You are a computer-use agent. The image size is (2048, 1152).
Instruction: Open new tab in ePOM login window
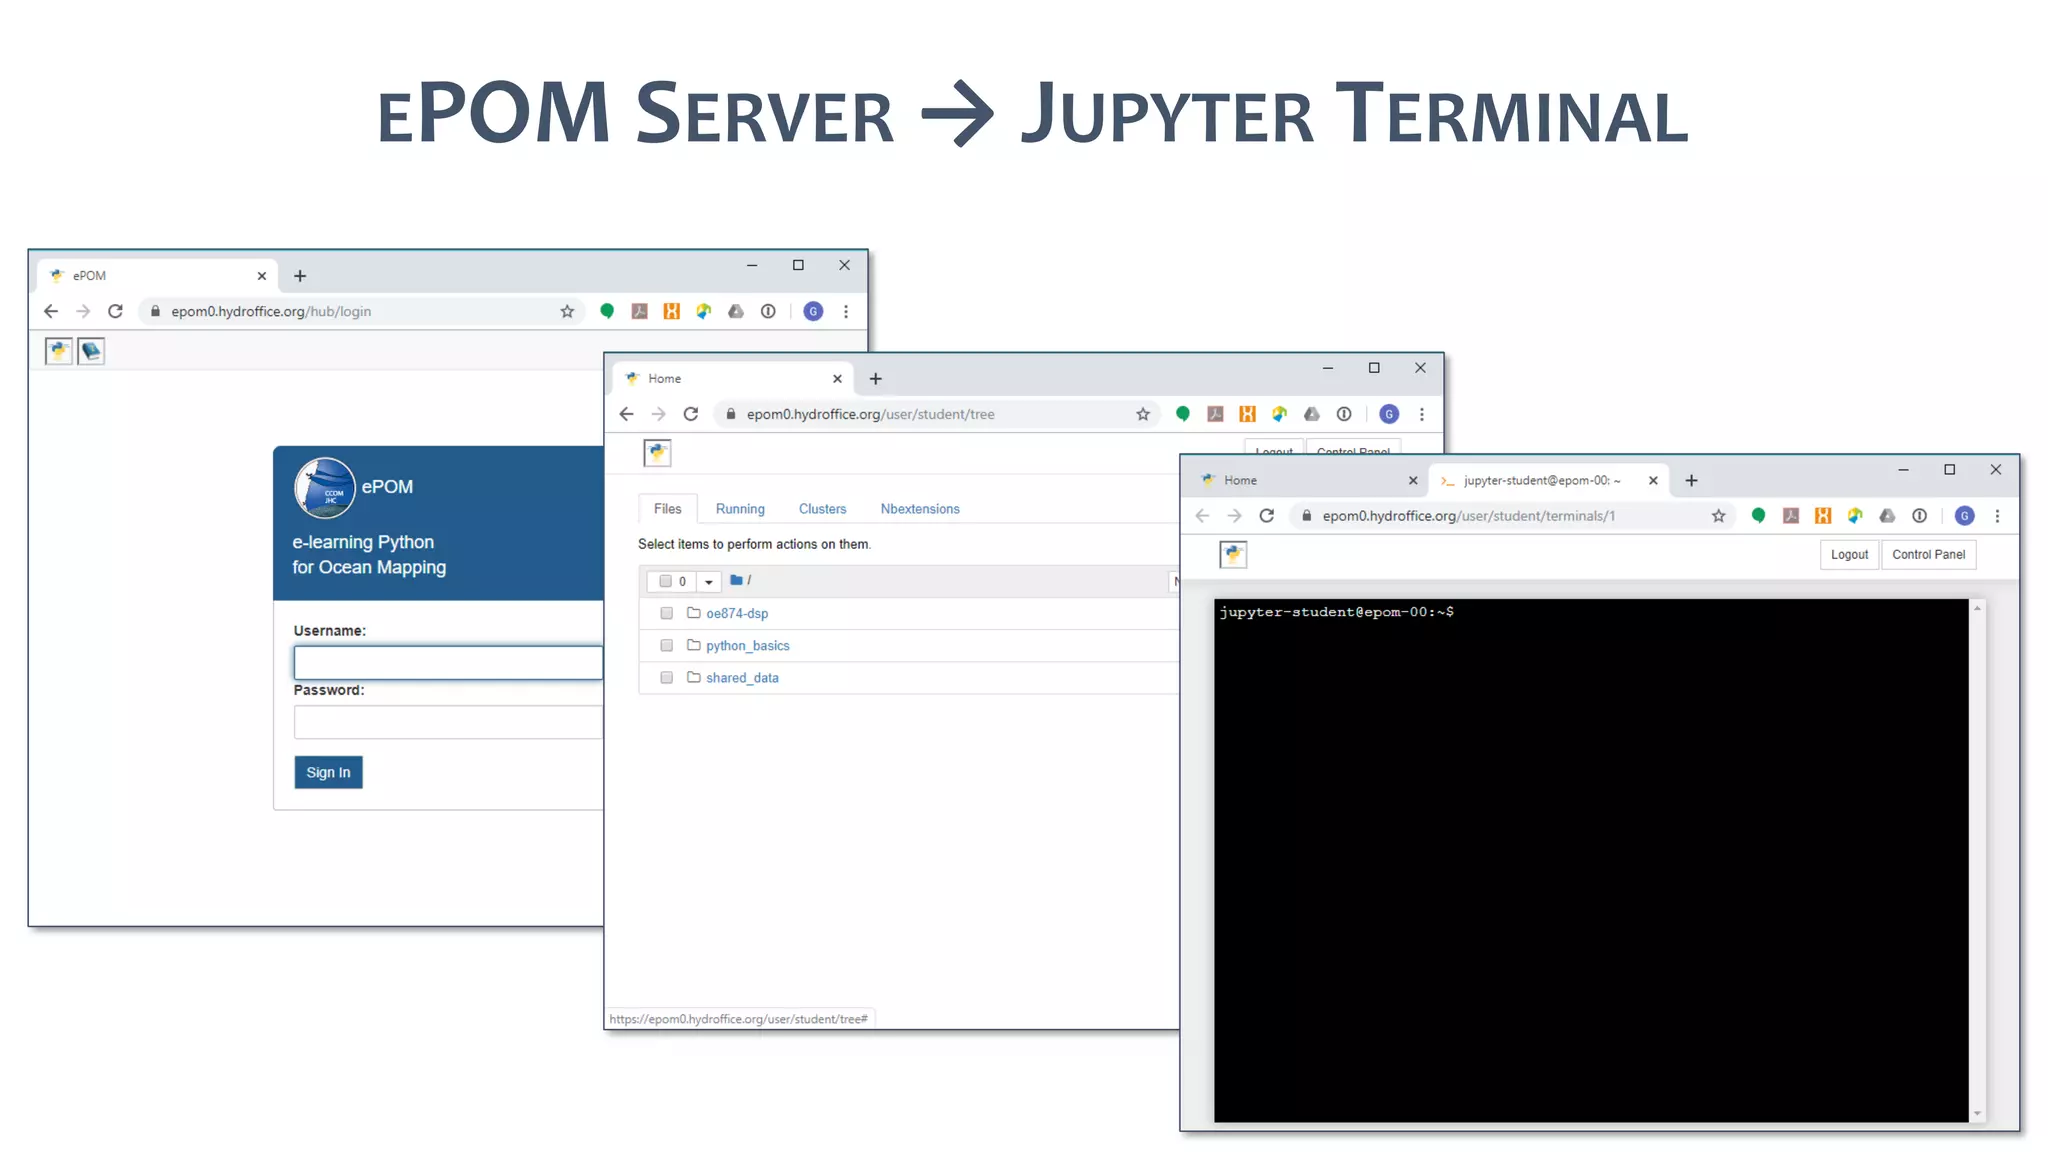click(x=300, y=276)
